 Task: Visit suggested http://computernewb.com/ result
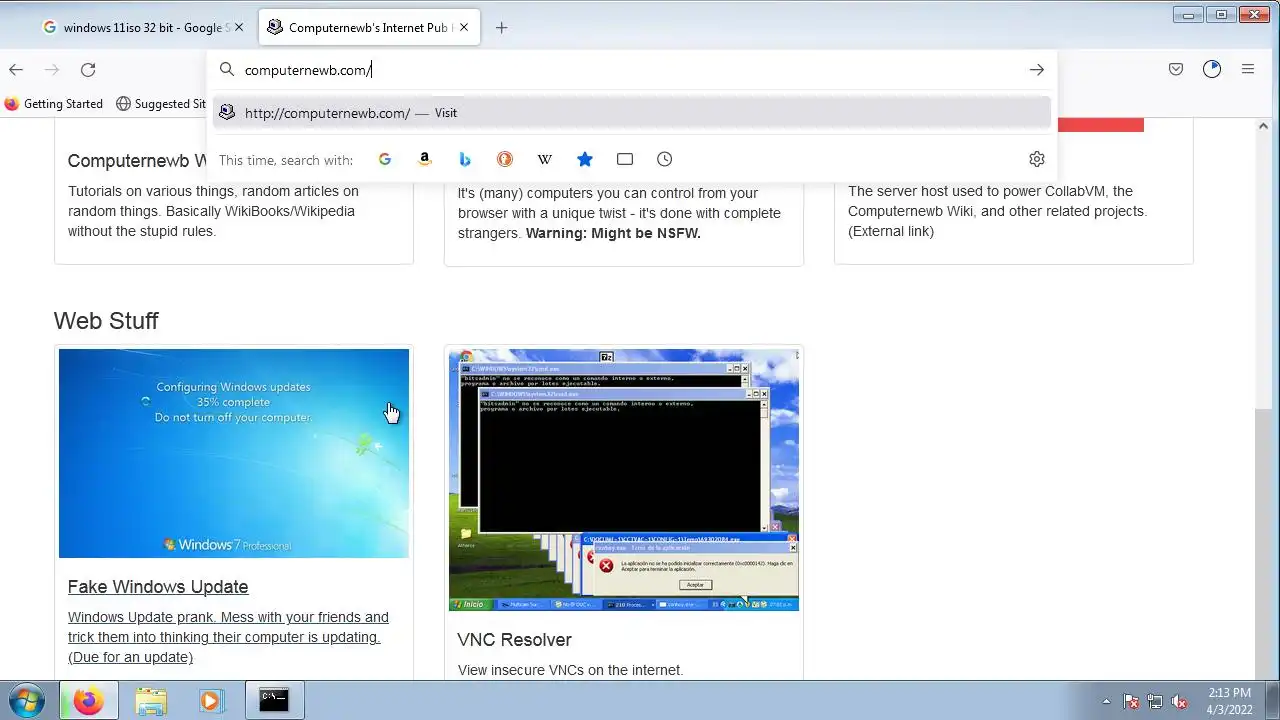(631, 113)
